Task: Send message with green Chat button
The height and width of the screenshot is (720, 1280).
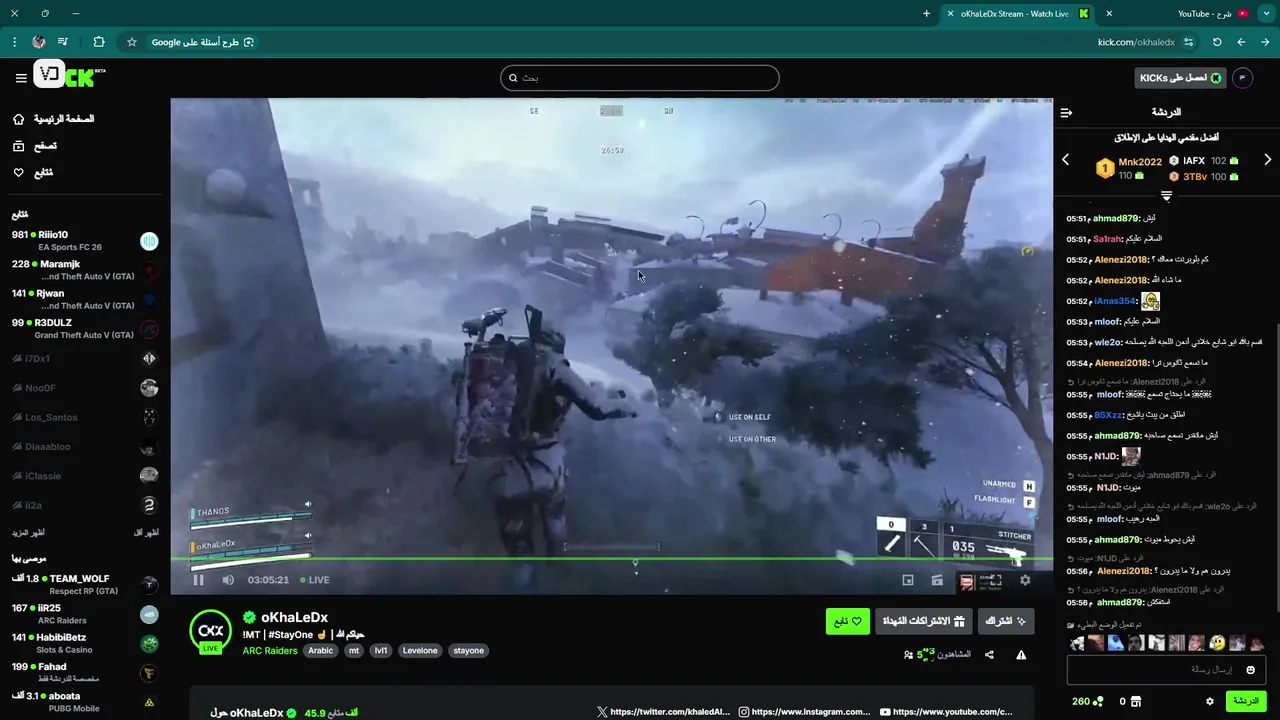Action: [1246, 702]
